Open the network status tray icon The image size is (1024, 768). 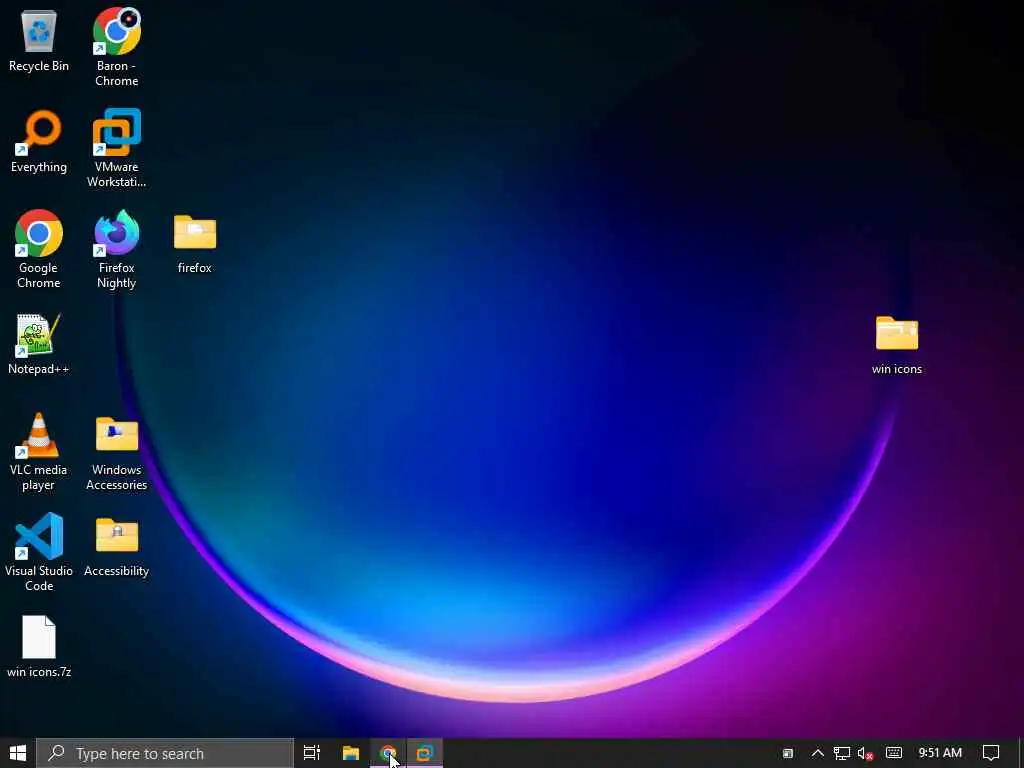tap(842, 753)
